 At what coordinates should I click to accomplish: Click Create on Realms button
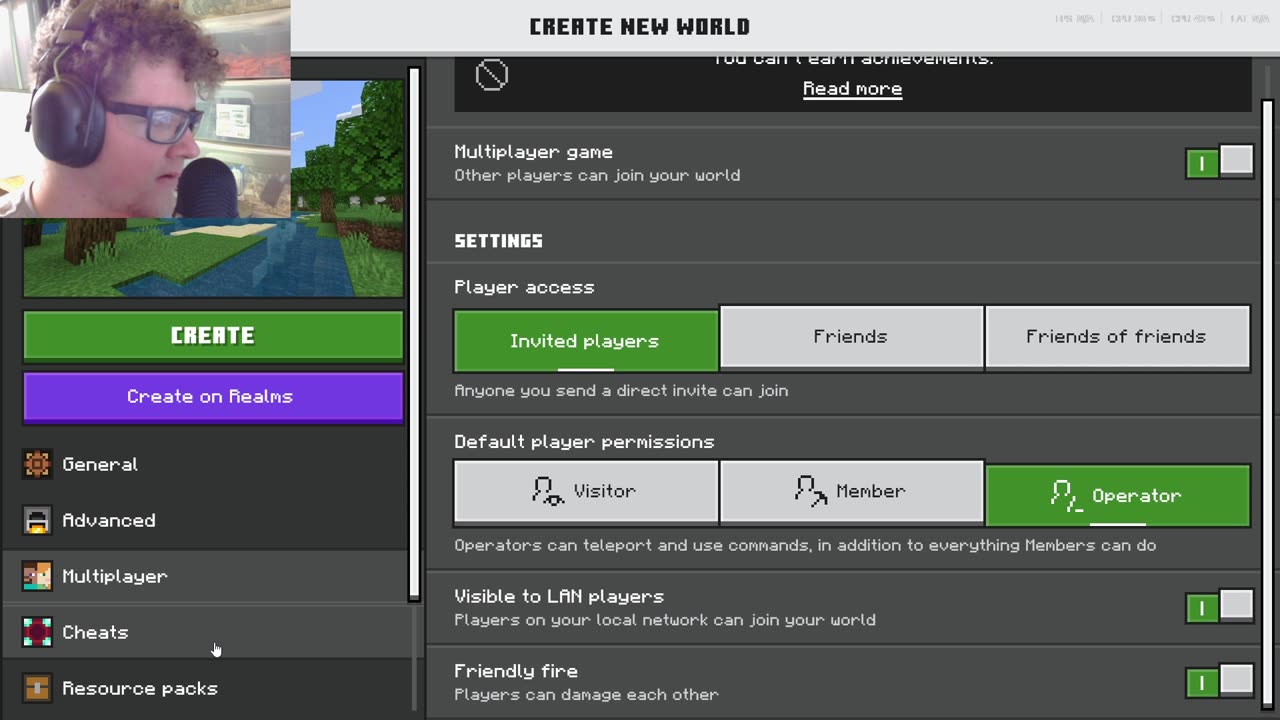click(x=213, y=397)
